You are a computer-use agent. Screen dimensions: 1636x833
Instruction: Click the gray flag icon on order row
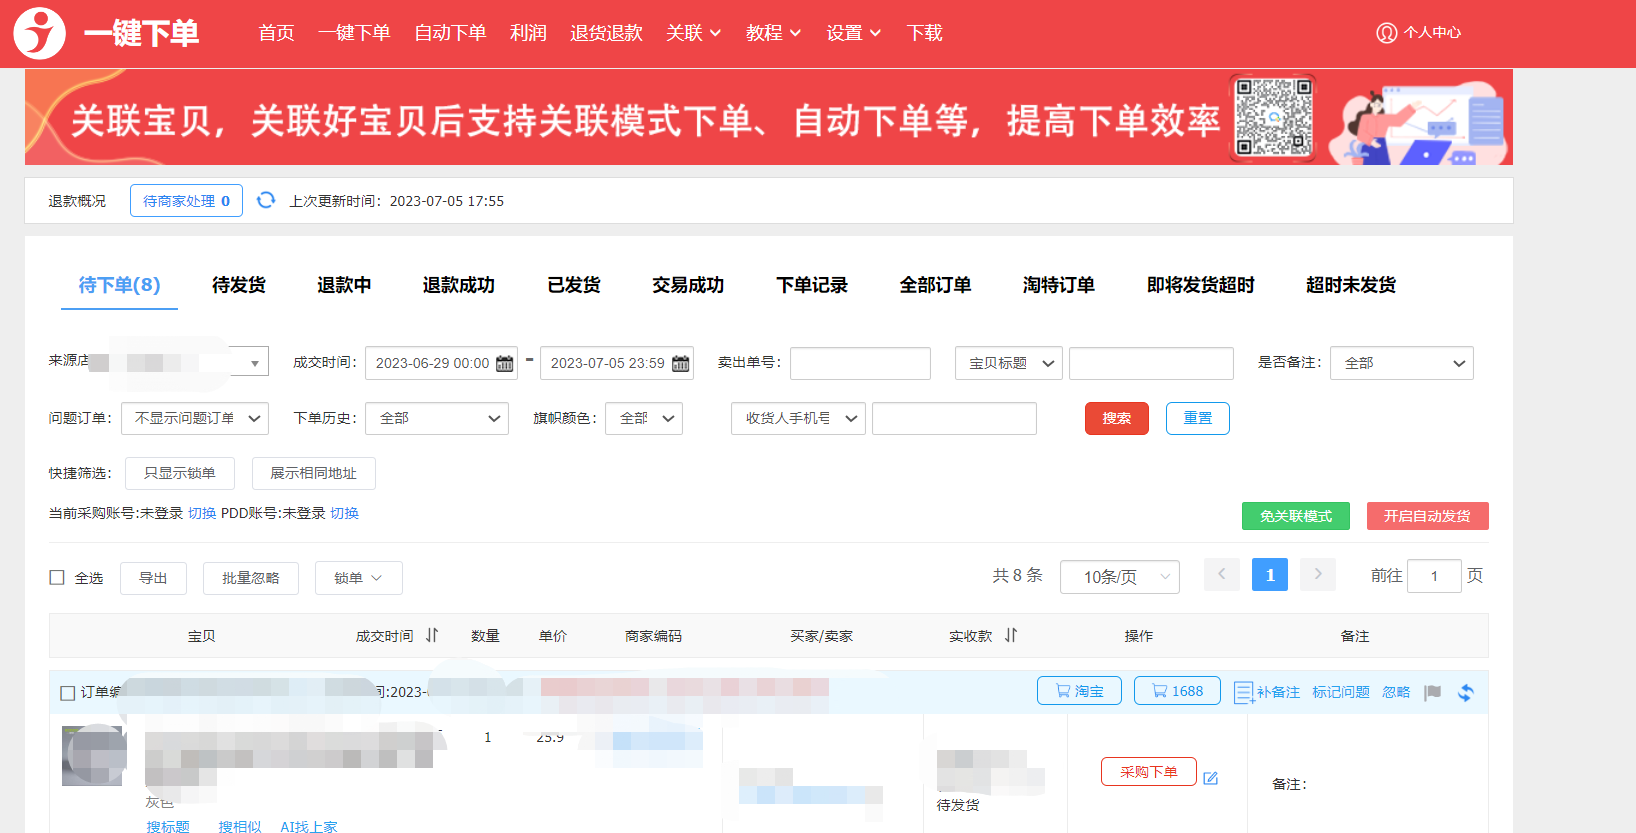[1433, 692]
